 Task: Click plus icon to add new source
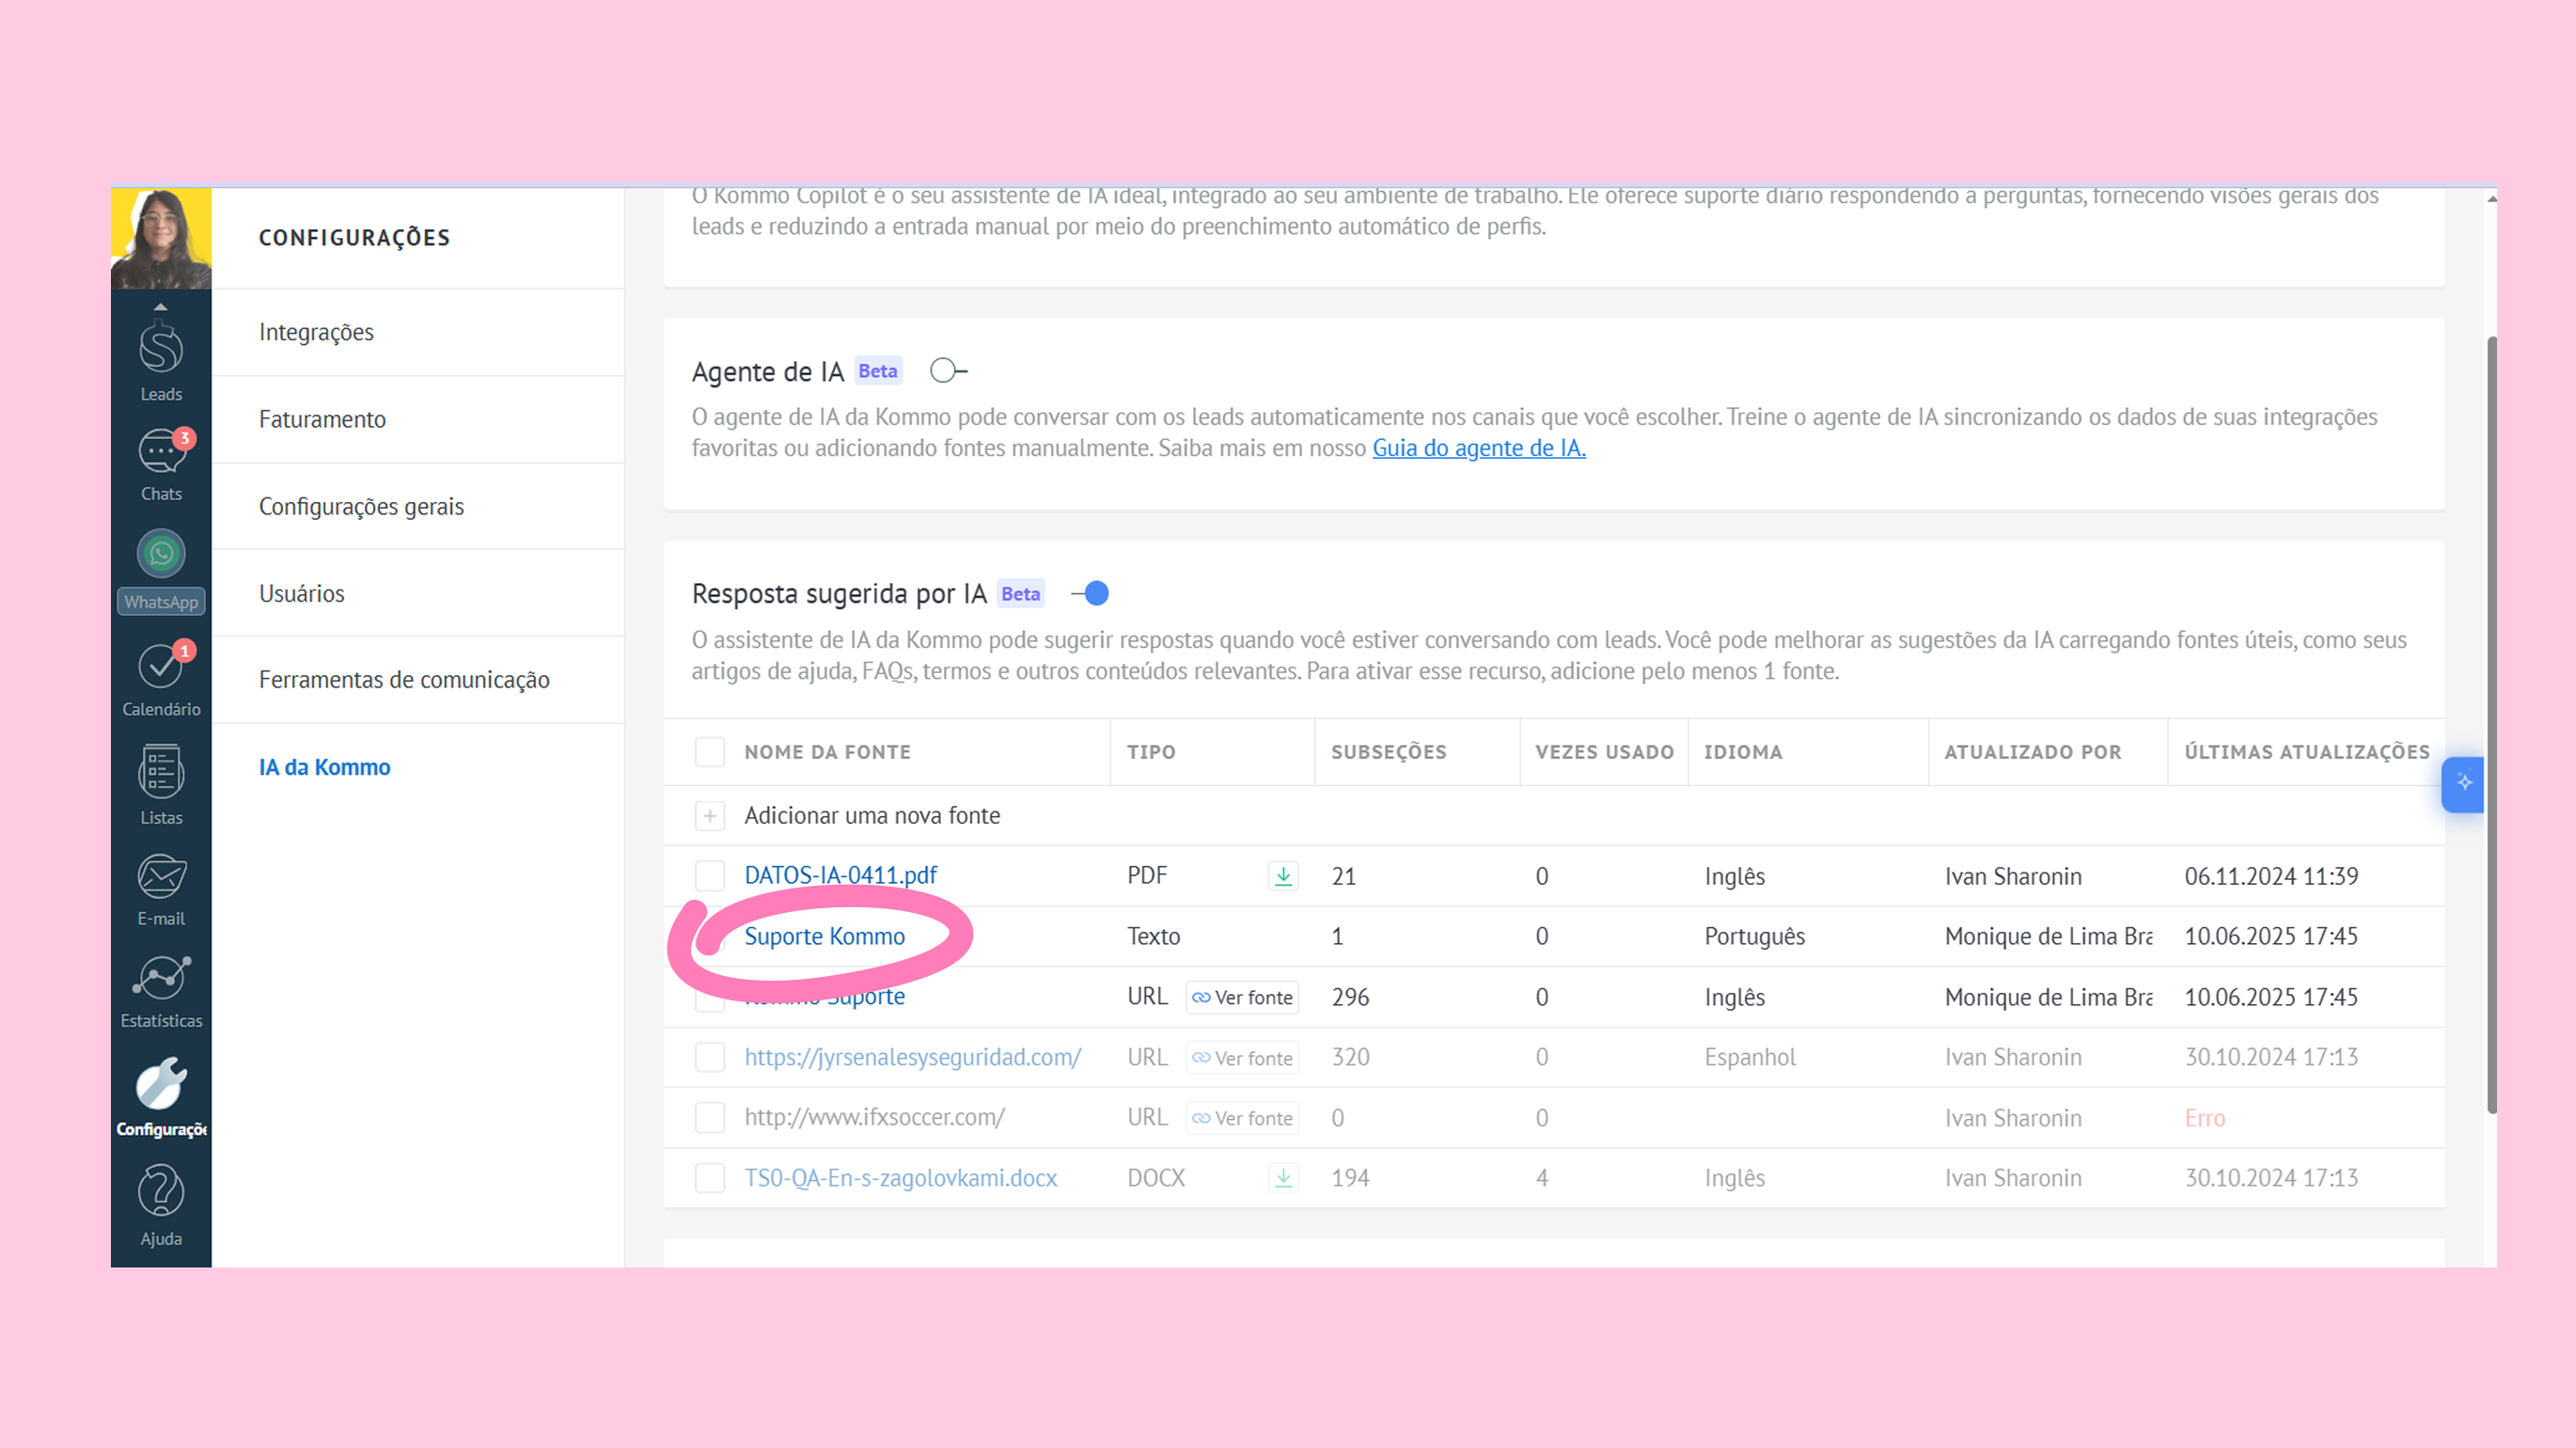(x=709, y=816)
